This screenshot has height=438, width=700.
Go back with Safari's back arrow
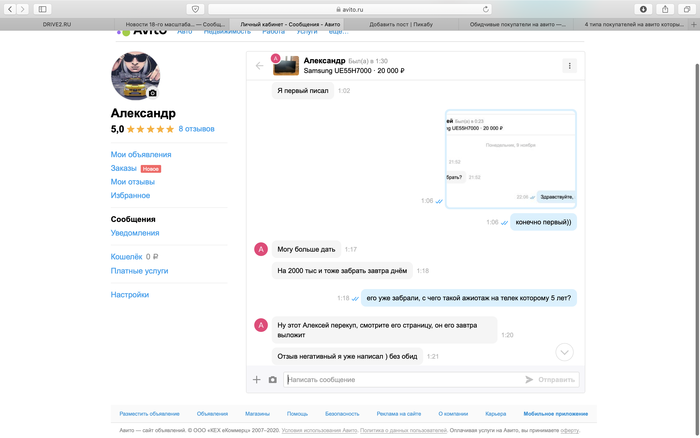(10, 9)
